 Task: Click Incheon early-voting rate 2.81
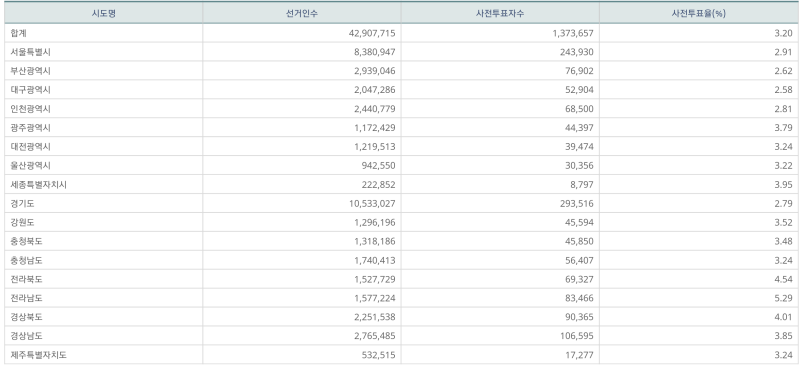783,109
